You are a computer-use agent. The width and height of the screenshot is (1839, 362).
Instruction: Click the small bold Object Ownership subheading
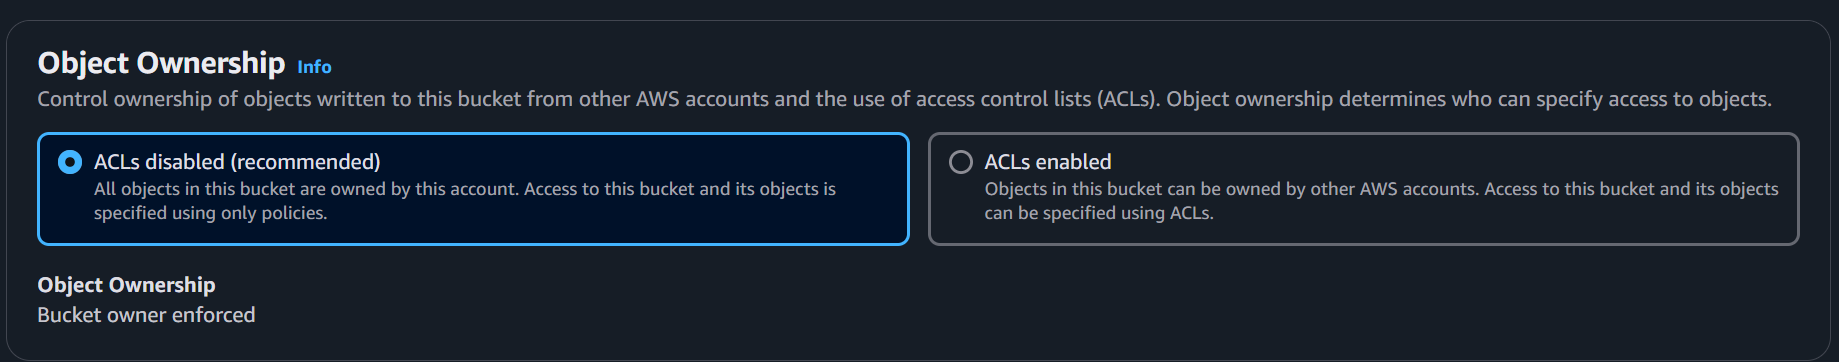coord(127,285)
